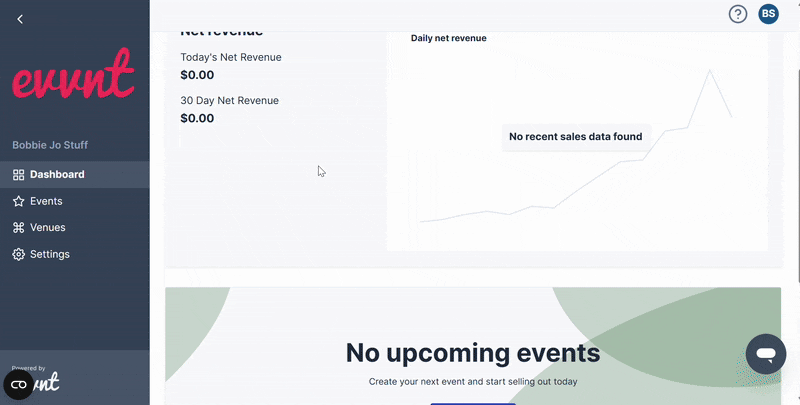The image size is (800, 405).
Task: Open help via the question mark icon
Action: coord(738,14)
